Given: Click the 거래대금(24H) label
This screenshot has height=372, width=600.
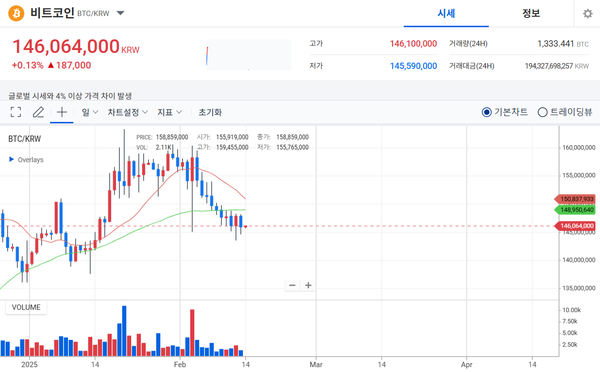Looking at the screenshot, I should coord(472,66).
